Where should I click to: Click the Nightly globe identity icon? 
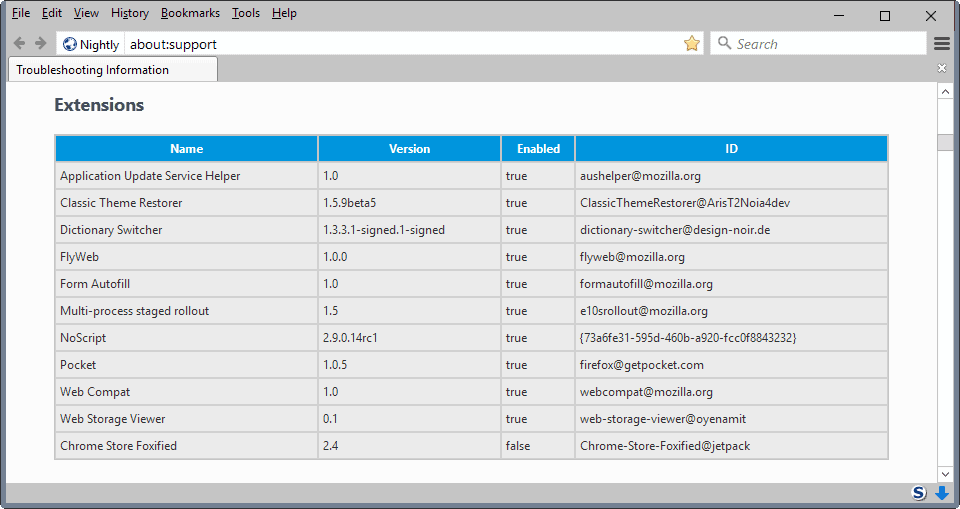pyautogui.click(x=70, y=44)
